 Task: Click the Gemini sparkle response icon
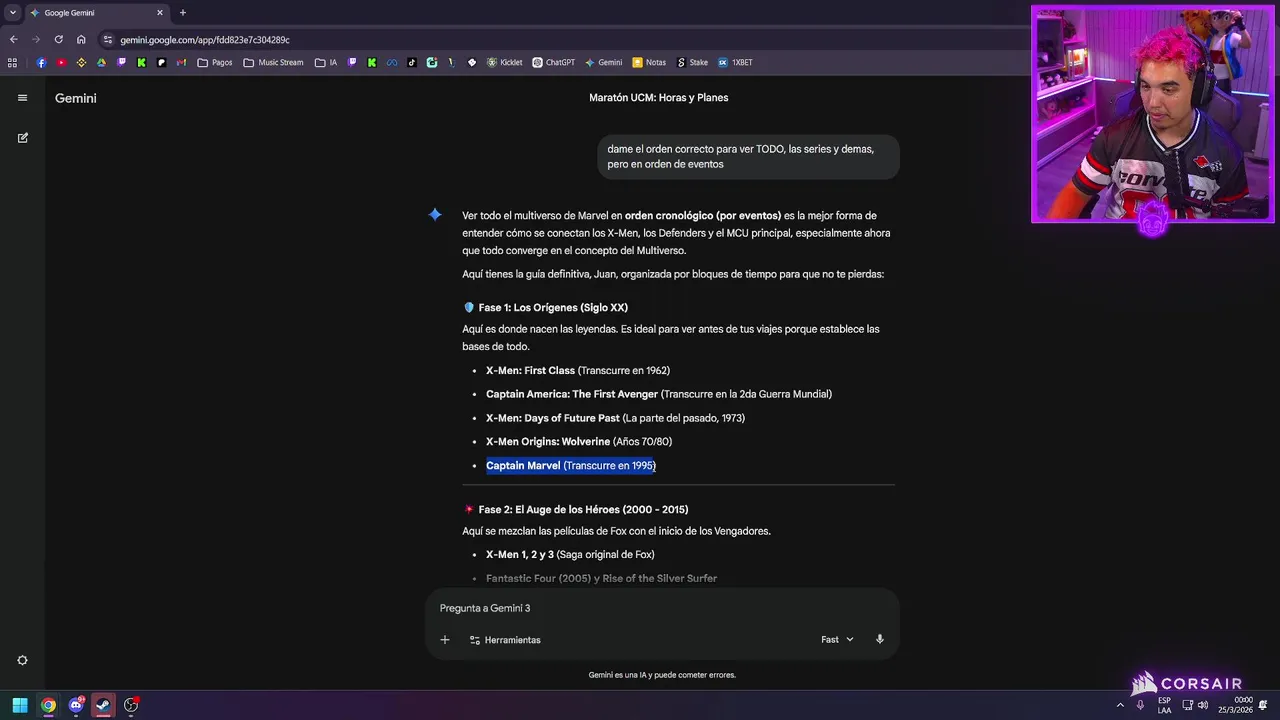(435, 215)
